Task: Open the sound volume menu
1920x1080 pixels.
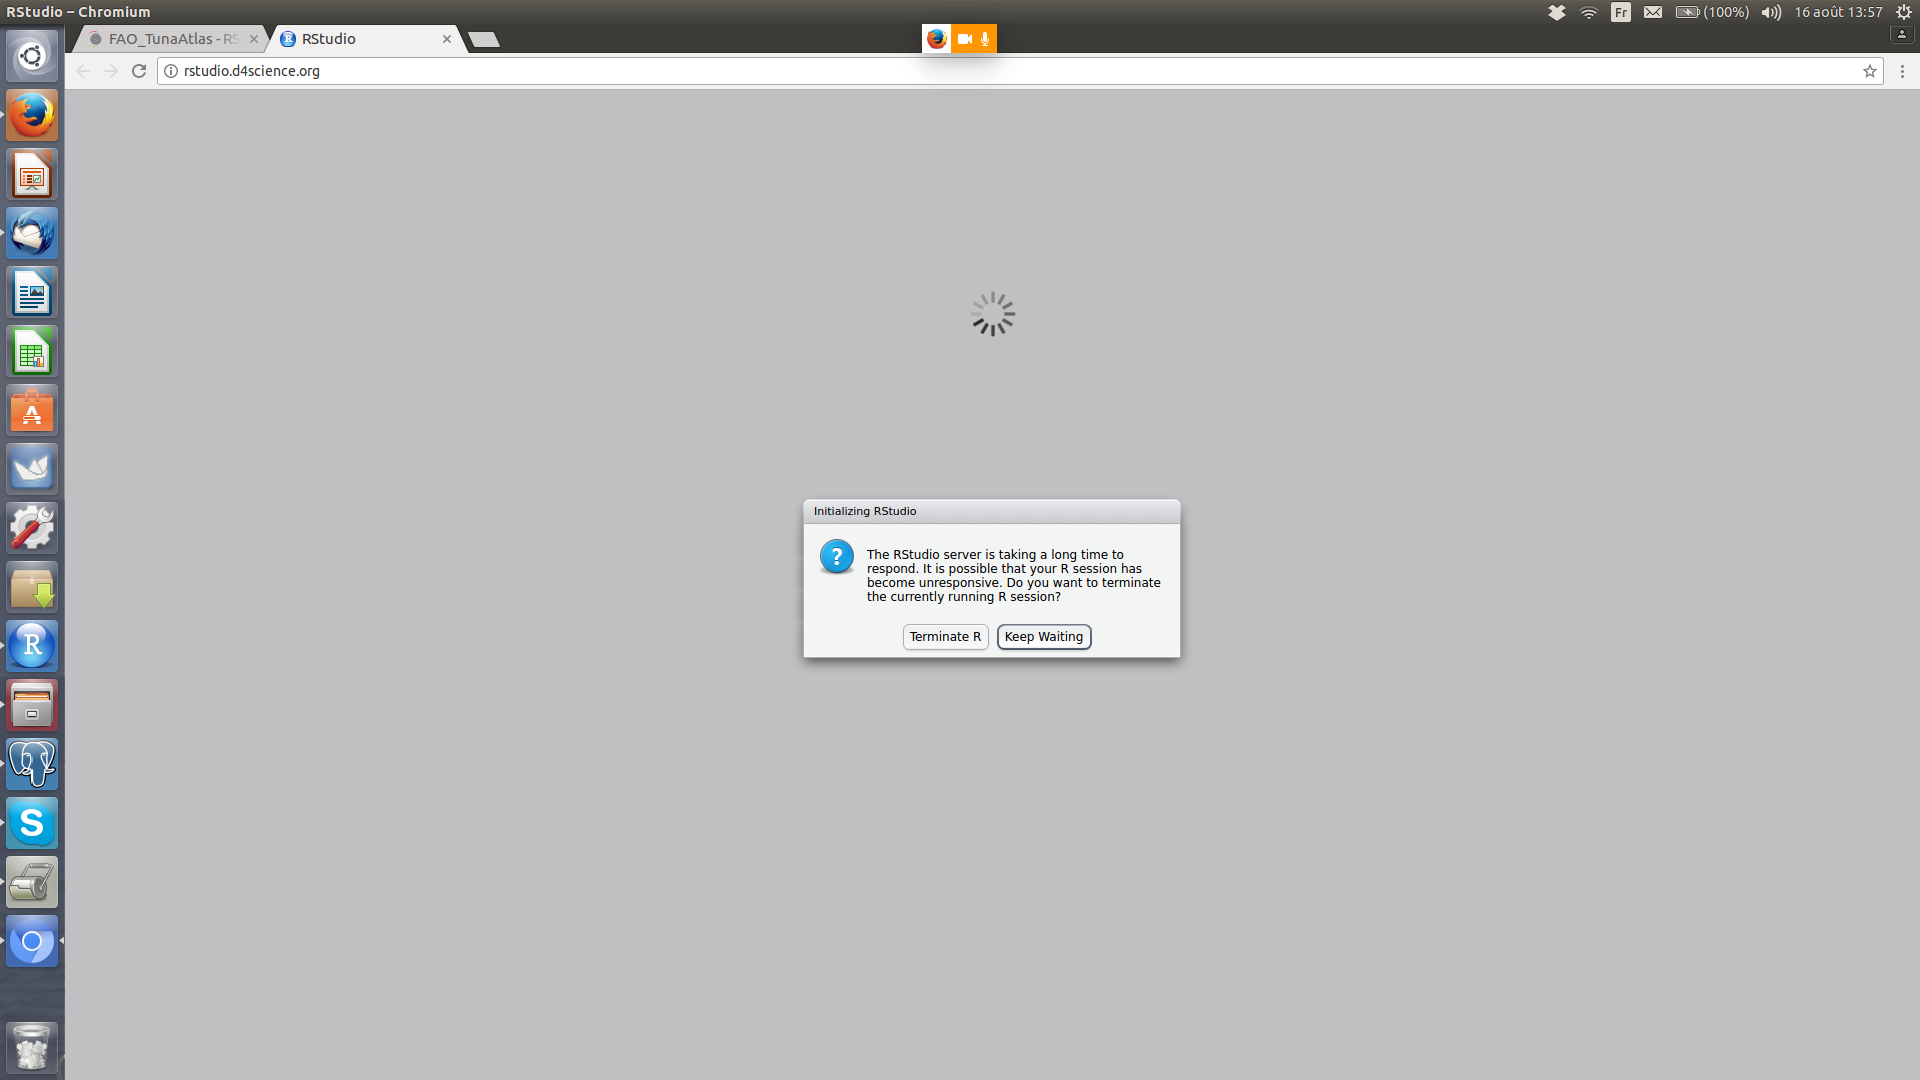Action: [x=1771, y=12]
